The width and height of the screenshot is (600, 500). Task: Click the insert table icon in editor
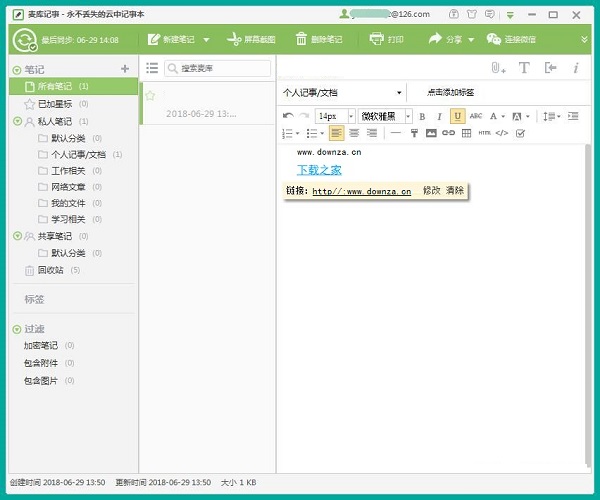coord(466,133)
